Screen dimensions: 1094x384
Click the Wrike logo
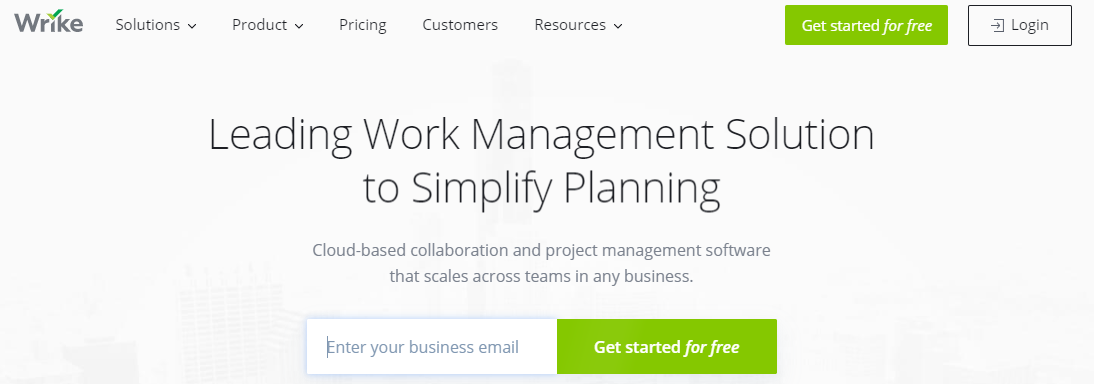(48, 22)
